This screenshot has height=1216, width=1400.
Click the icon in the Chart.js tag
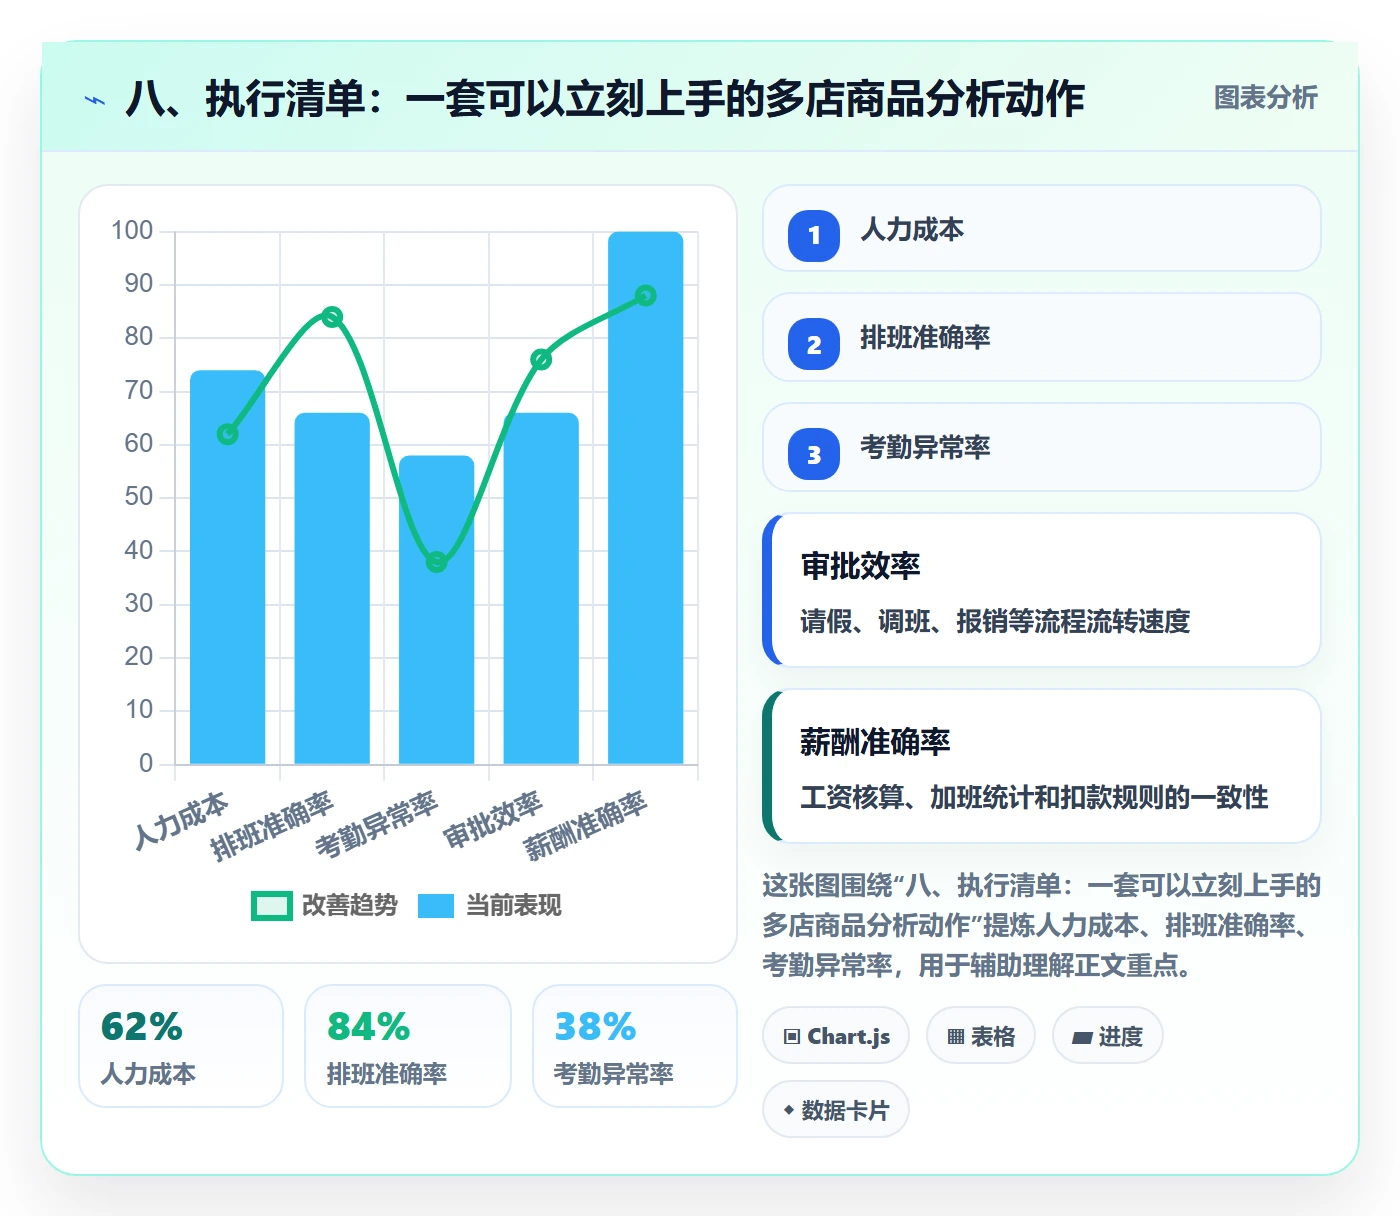coord(792,1037)
